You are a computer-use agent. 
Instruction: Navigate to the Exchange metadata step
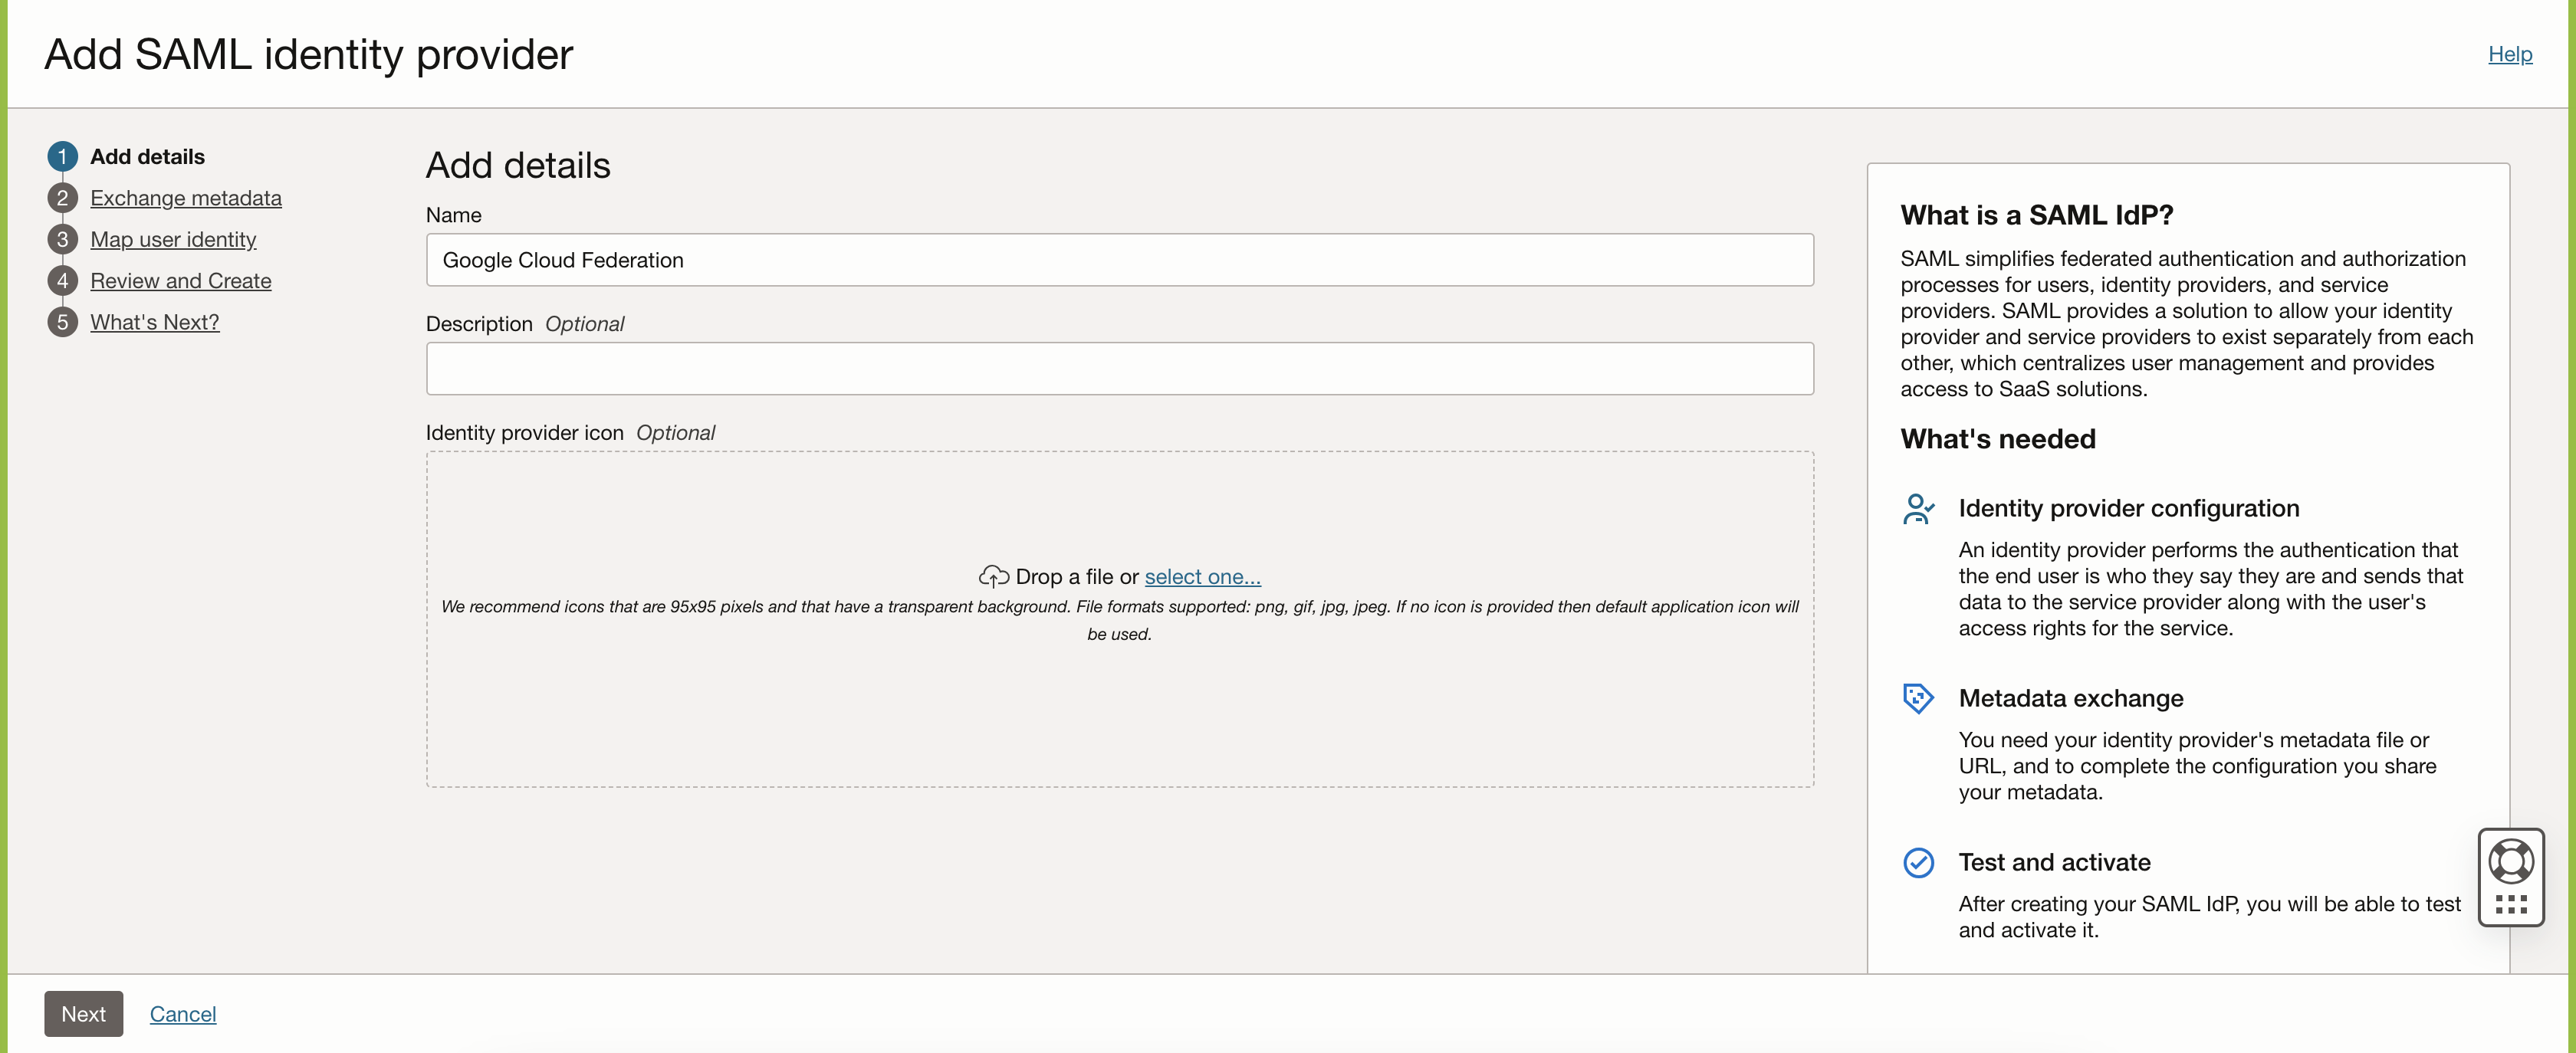tap(186, 198)
